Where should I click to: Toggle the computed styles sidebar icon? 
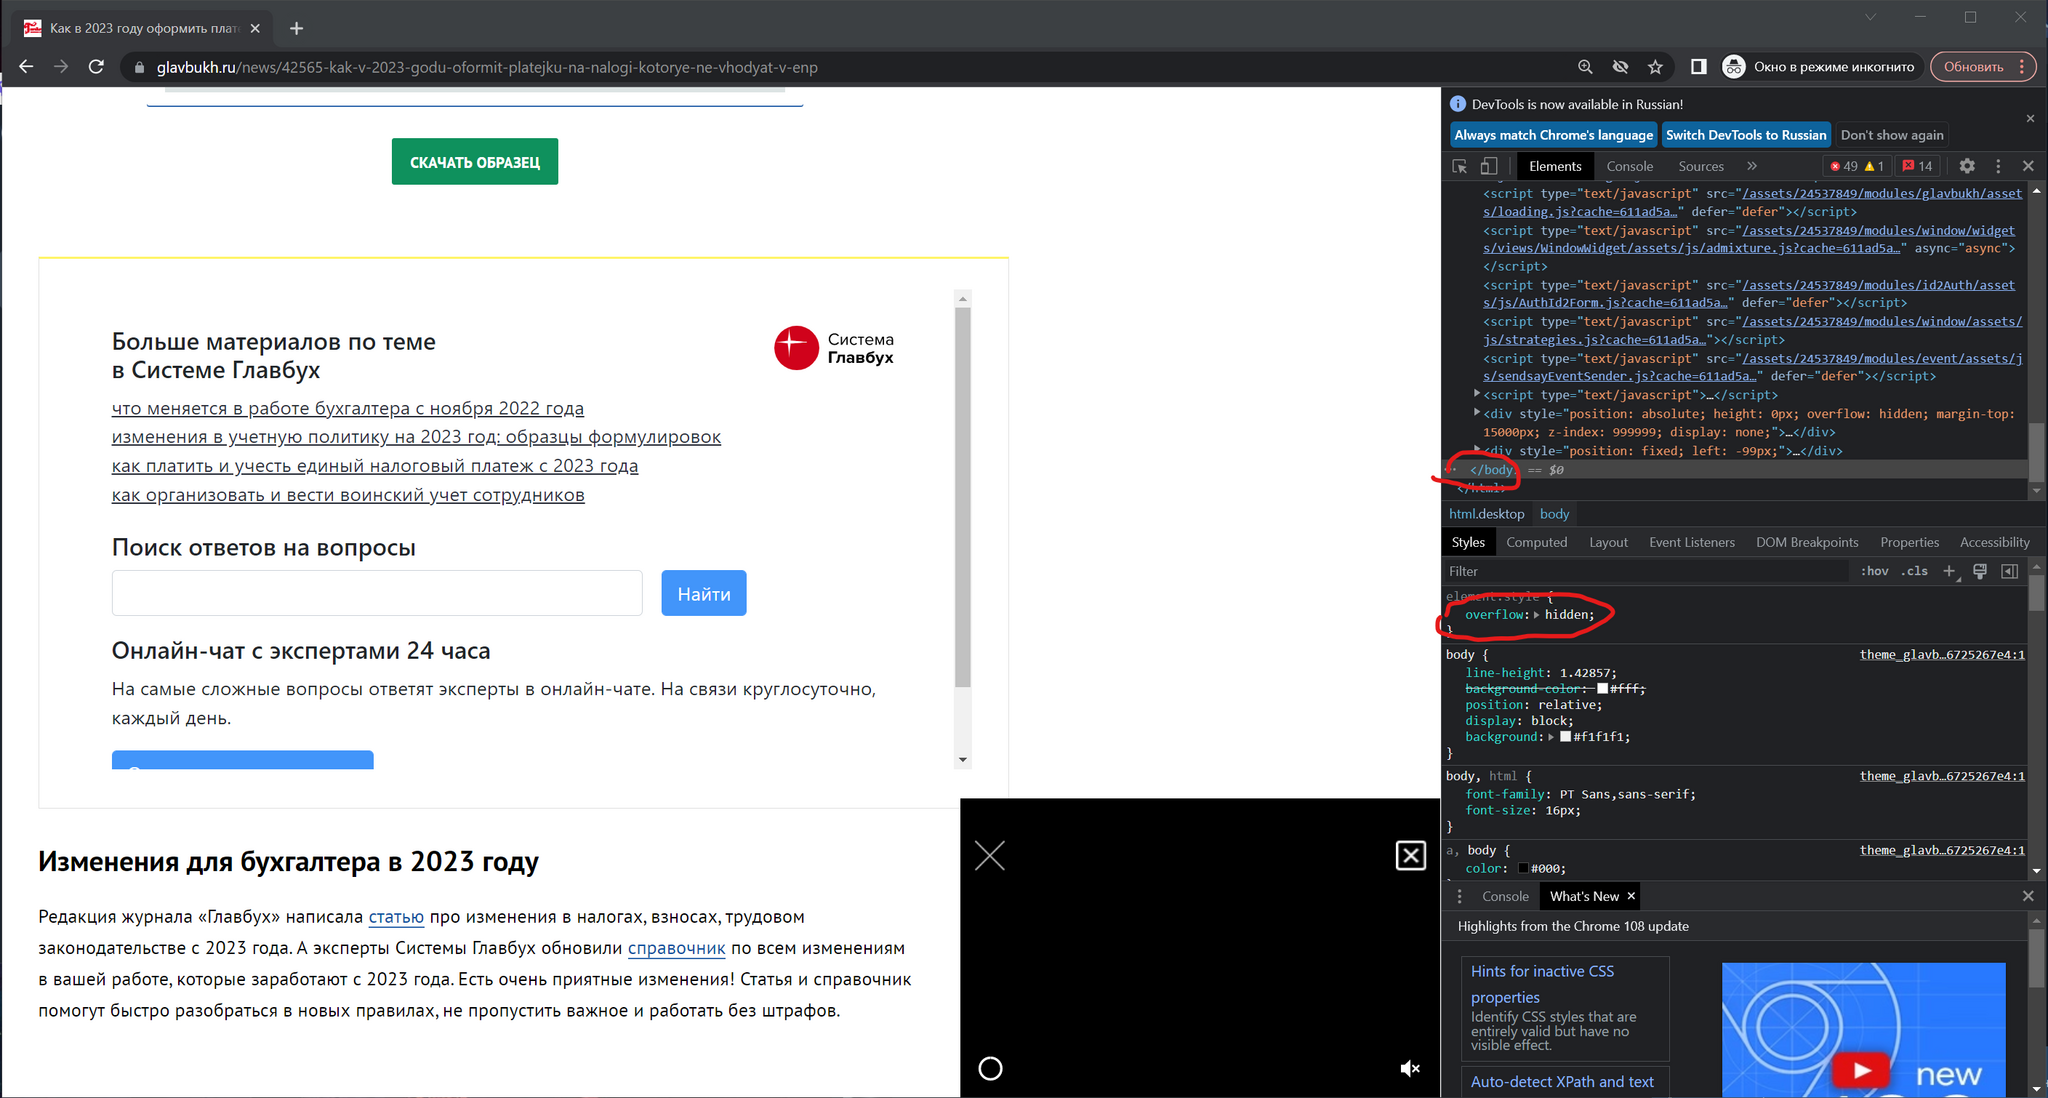click(2010, 571)
